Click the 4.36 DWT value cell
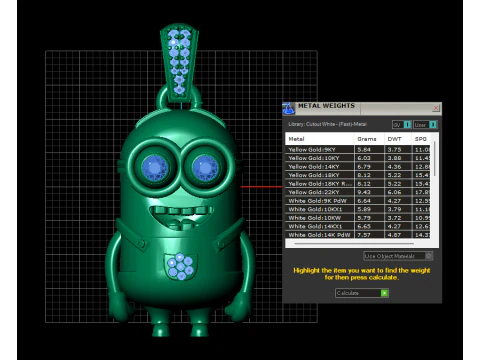The height and width of the screenshot is (360, 480). (398, 167)
